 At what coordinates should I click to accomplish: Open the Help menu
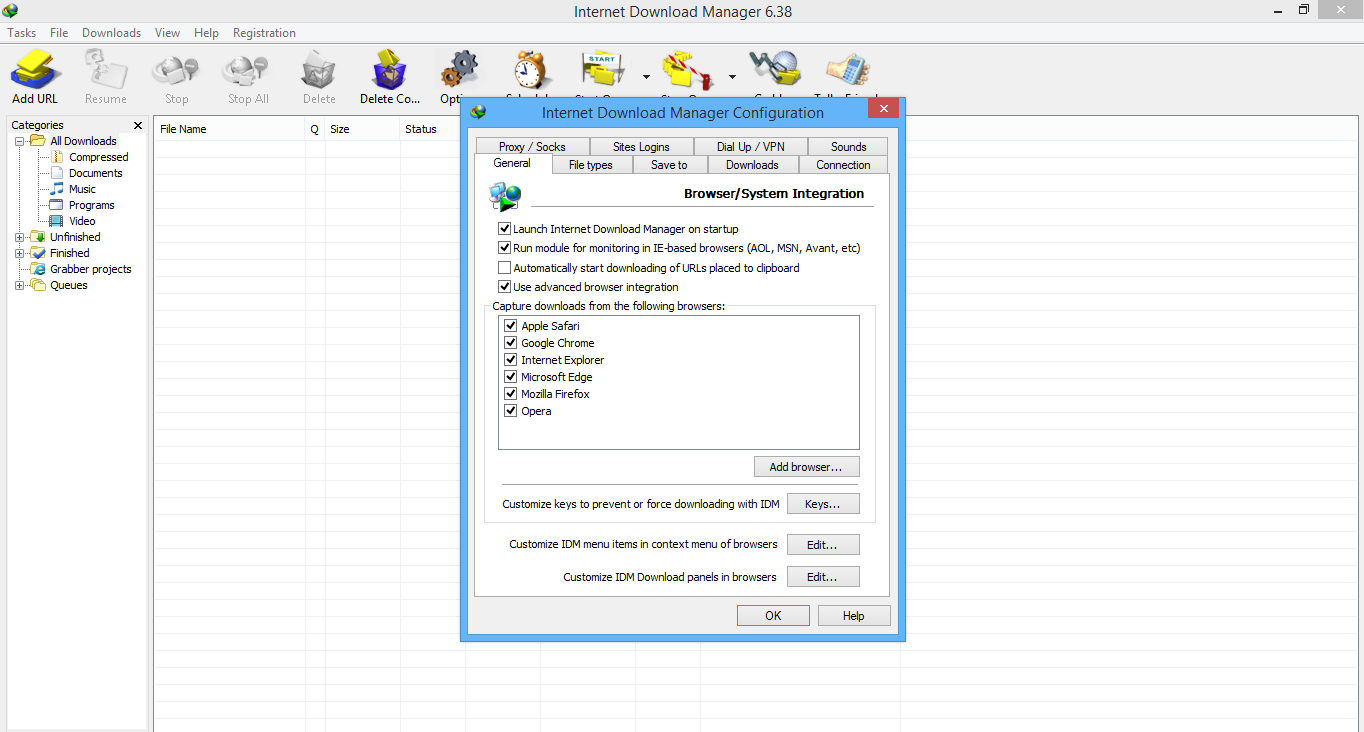click(206, 33)
